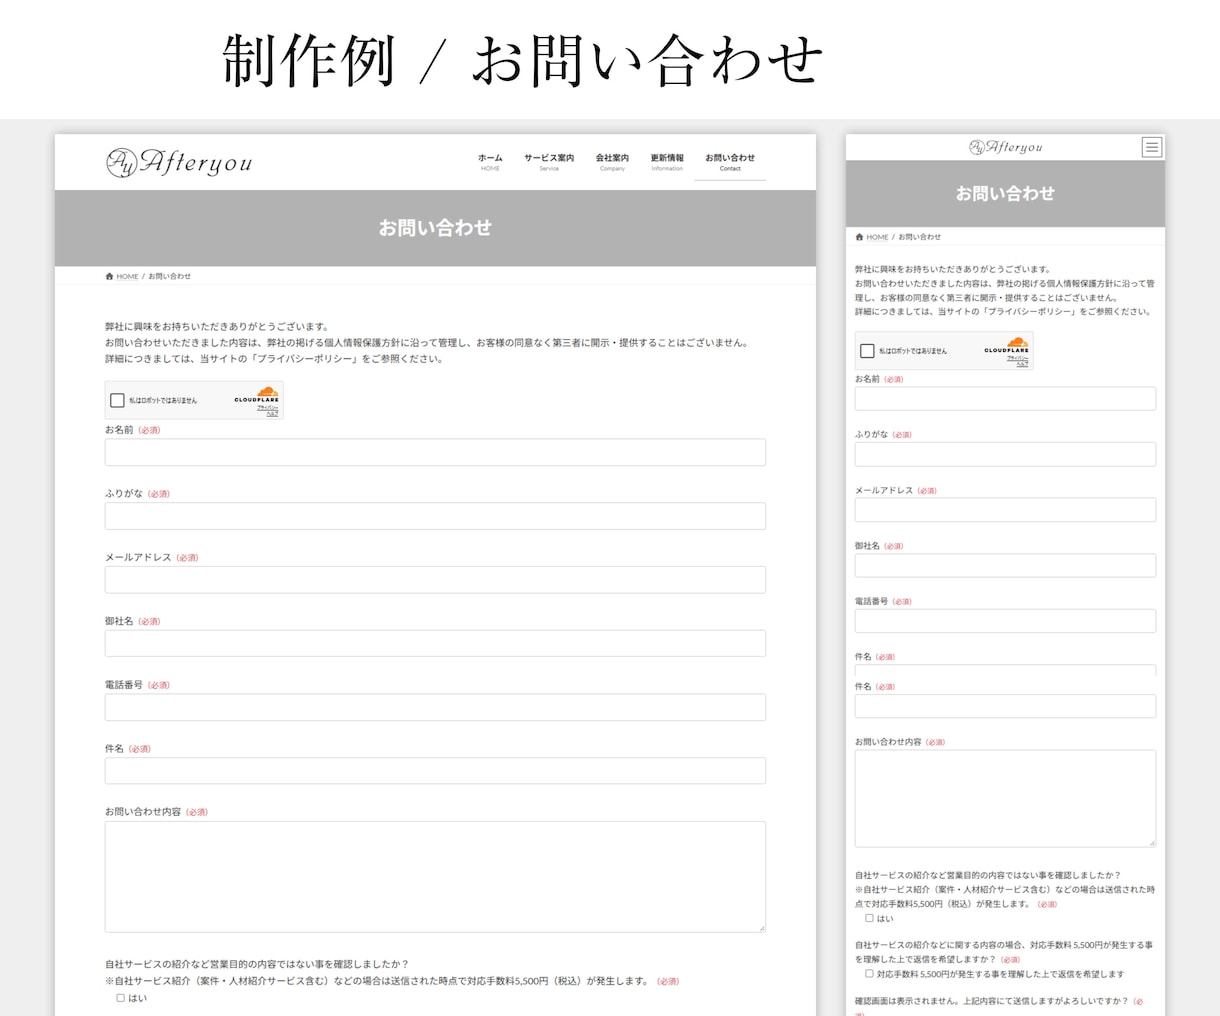Focus the お名前 field in the mobile preview
The height and width of the screenshot is (1016, 1220).
tap(1005, 399)
